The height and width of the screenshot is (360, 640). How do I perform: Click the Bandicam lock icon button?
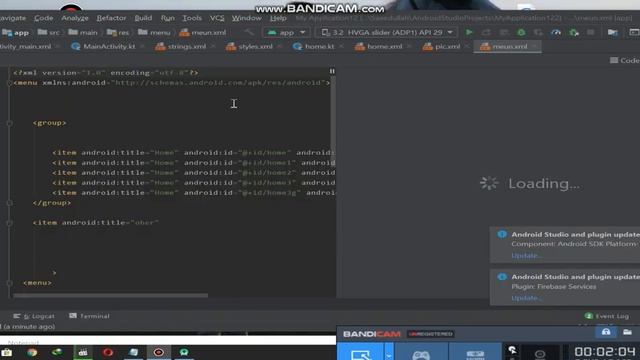click(606, 332)
